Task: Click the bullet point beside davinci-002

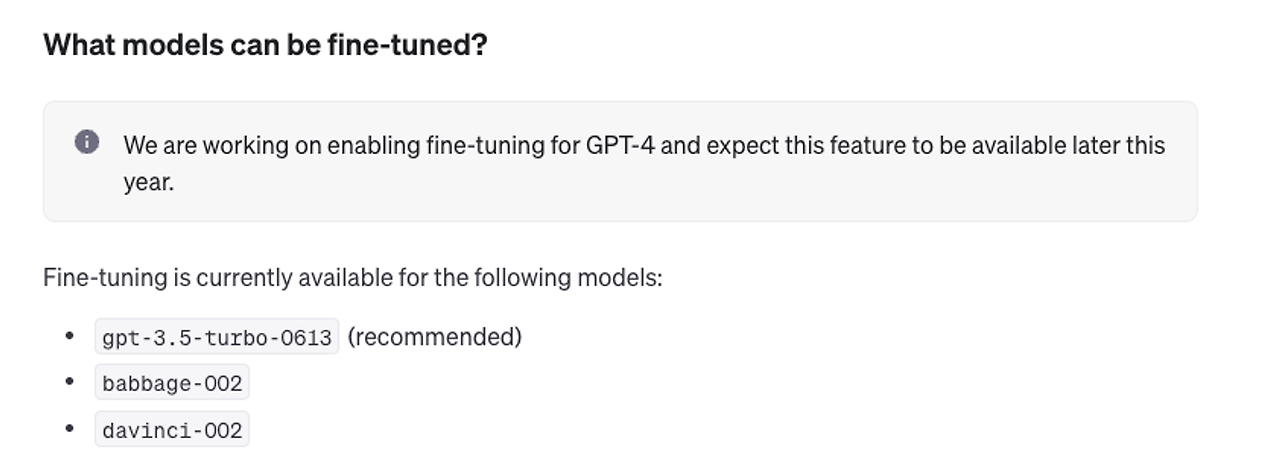Action: click(x=69, y=429)
